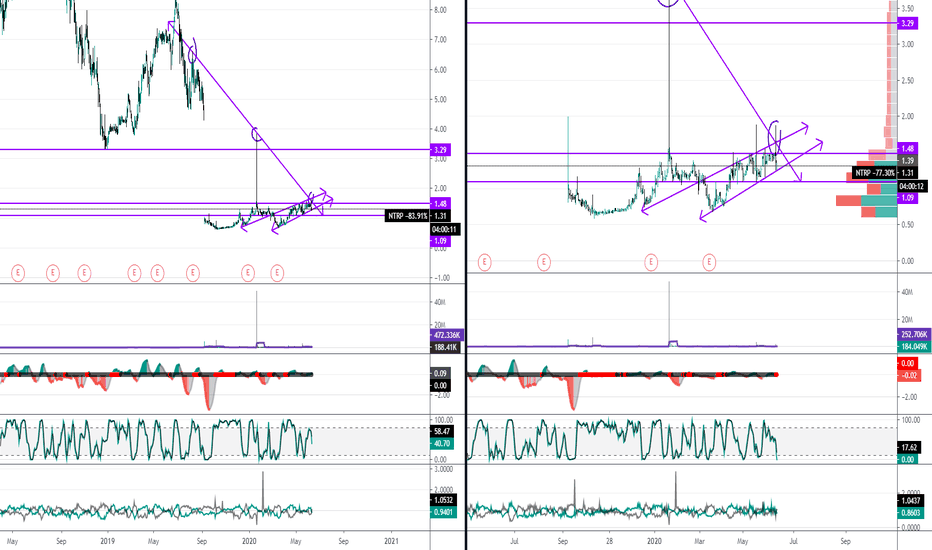Click the 2019 label on the time axis
This screenshot has width=932, height=550.
point(107,542)
